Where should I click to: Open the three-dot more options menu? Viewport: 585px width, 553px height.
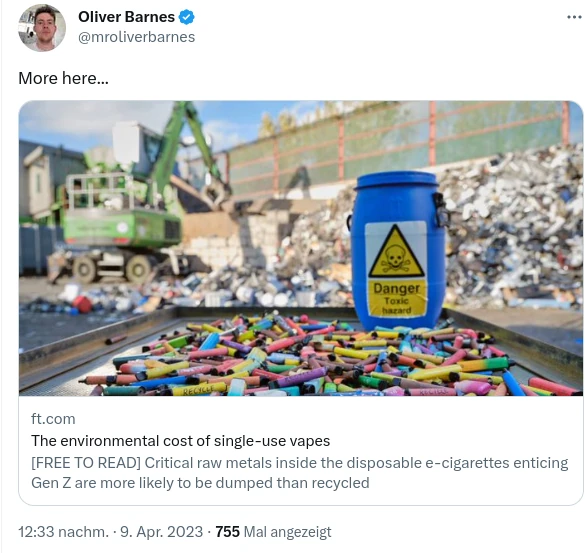[x=574, y=17]
